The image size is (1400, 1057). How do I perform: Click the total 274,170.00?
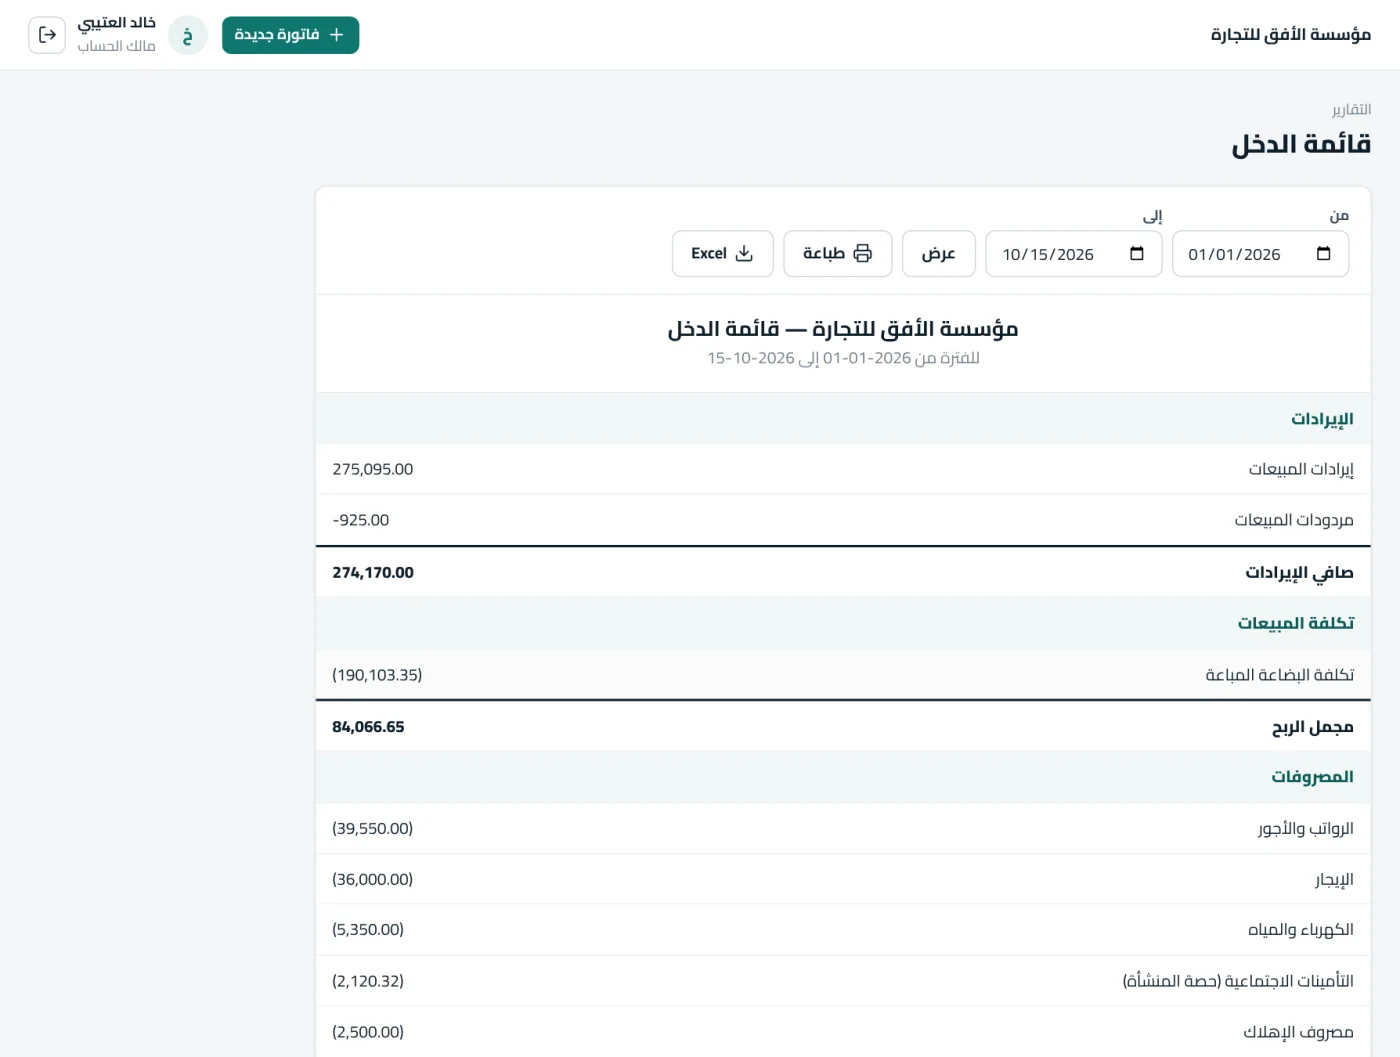pos(373,572)
